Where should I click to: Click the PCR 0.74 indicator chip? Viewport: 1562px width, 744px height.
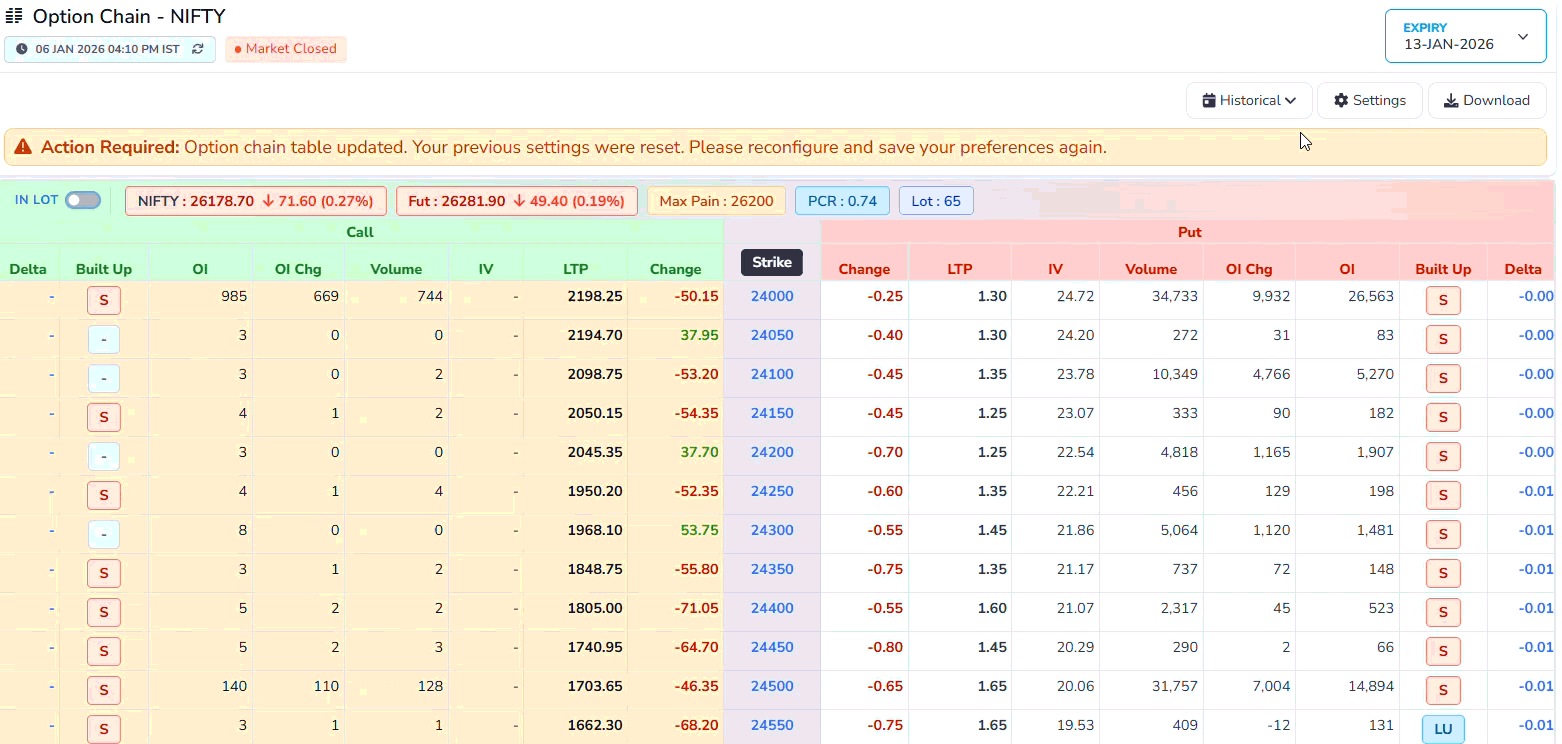click(x=842, y=200)
